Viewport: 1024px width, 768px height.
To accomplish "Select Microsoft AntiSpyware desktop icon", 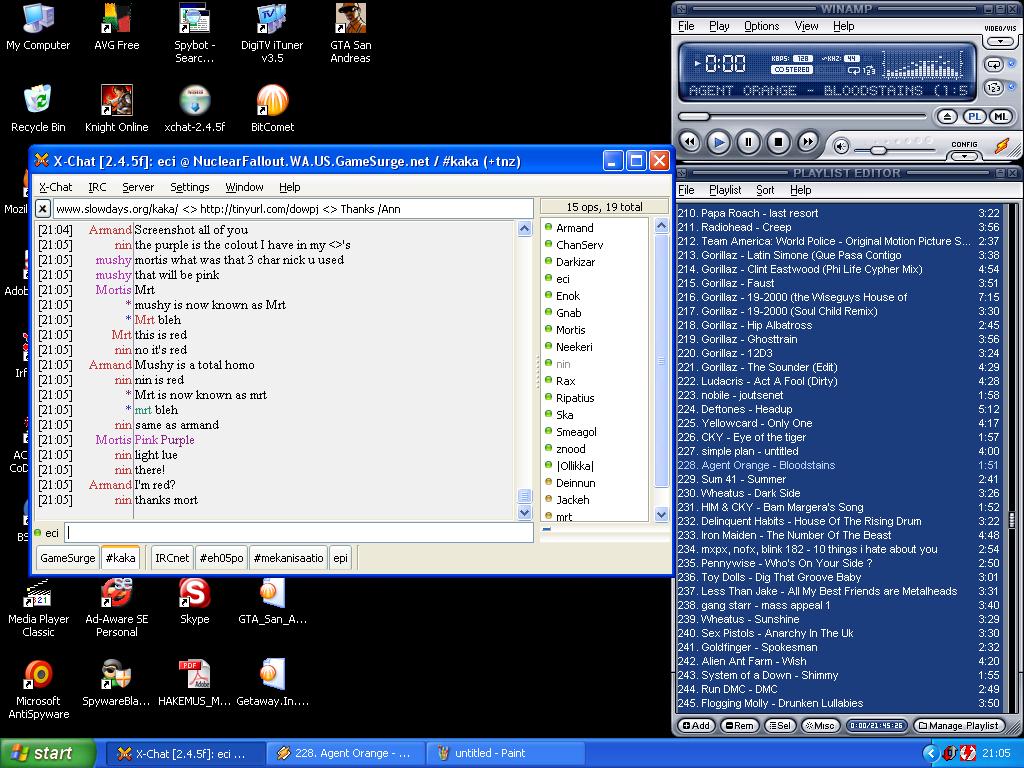I will [38, 690].
